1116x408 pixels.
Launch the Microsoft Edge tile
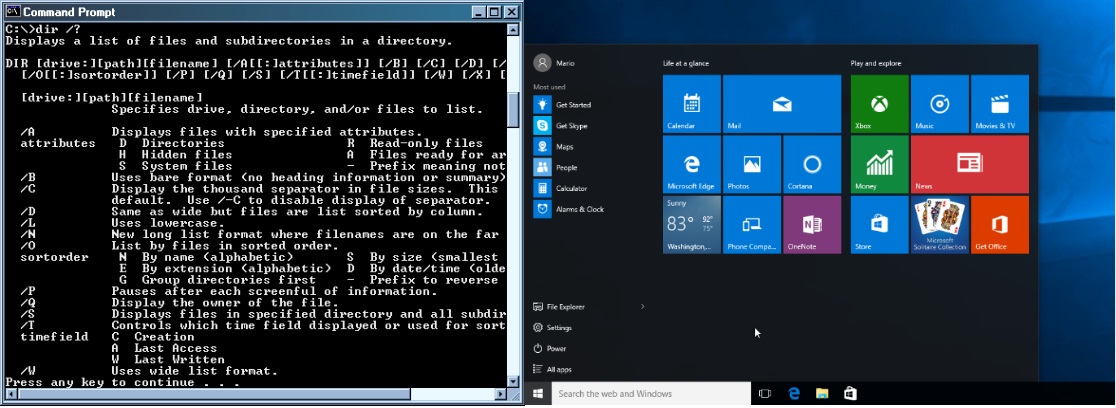(x=691, y=164)
